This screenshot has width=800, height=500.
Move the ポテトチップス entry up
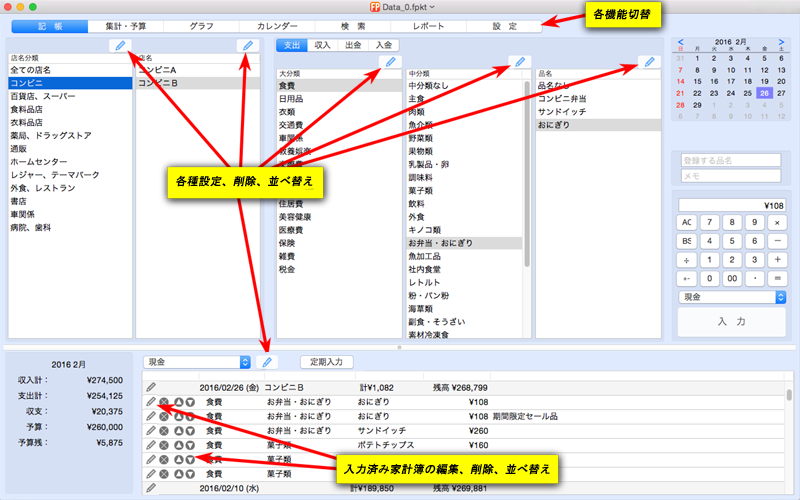[x=178, y=445]
